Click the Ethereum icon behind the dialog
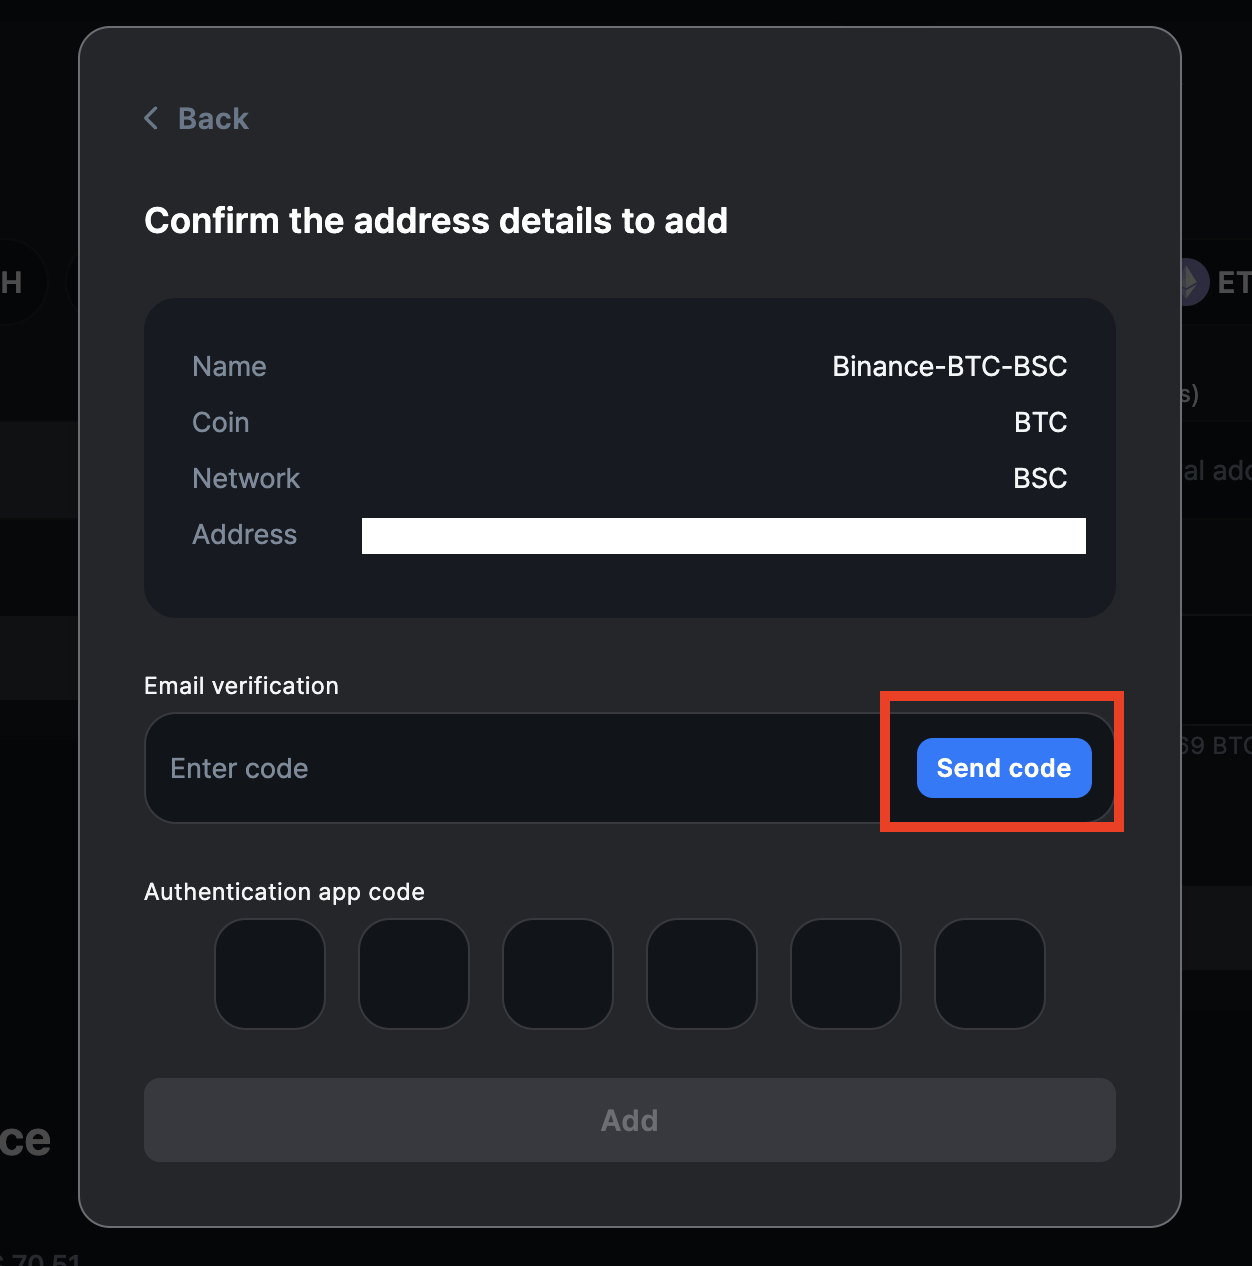The image size is (1252, 1266). tap(1190, 283)
